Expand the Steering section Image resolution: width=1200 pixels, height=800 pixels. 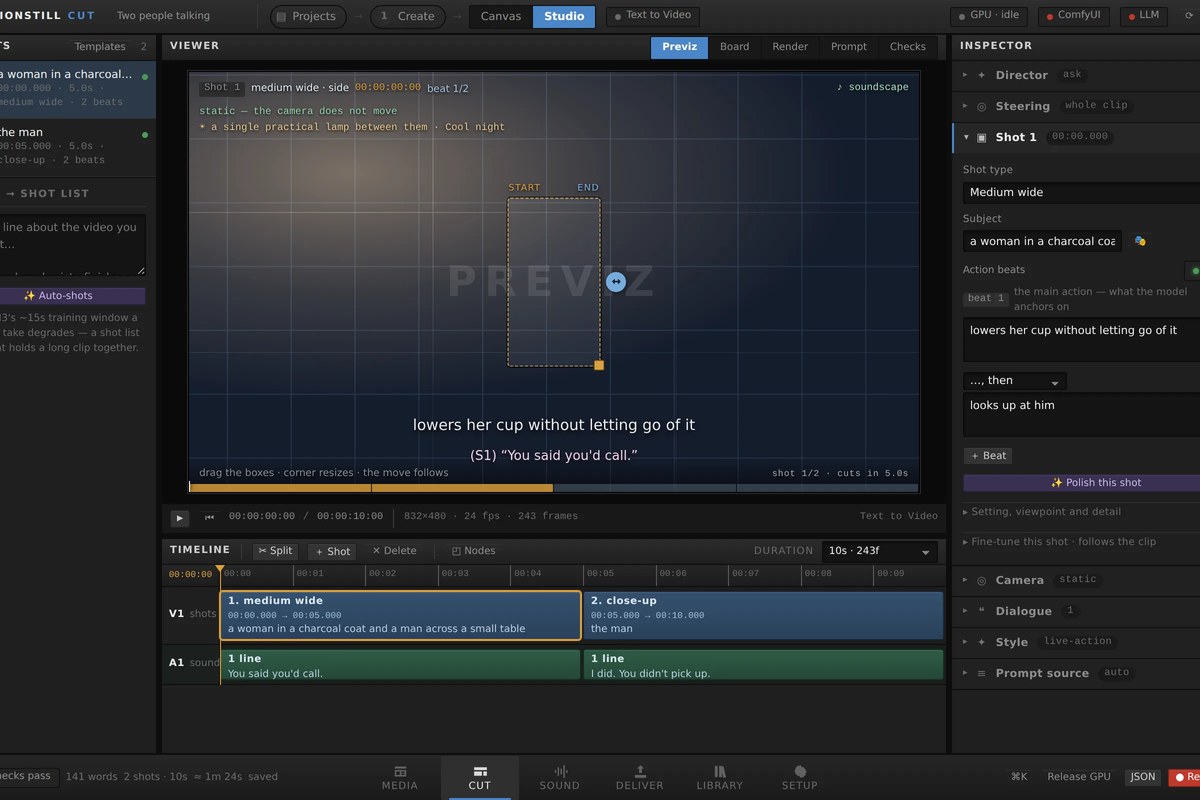pos(1076,106)
